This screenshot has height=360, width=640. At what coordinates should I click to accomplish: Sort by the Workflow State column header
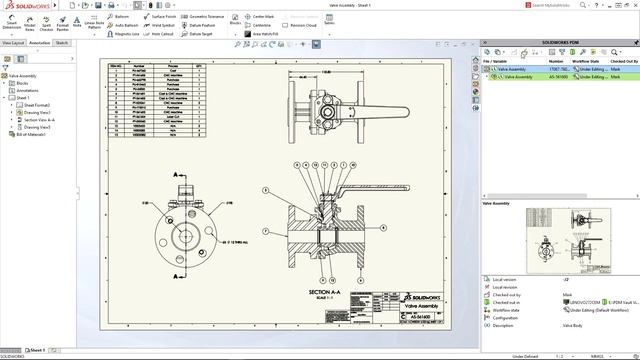[x=585, y=61]
